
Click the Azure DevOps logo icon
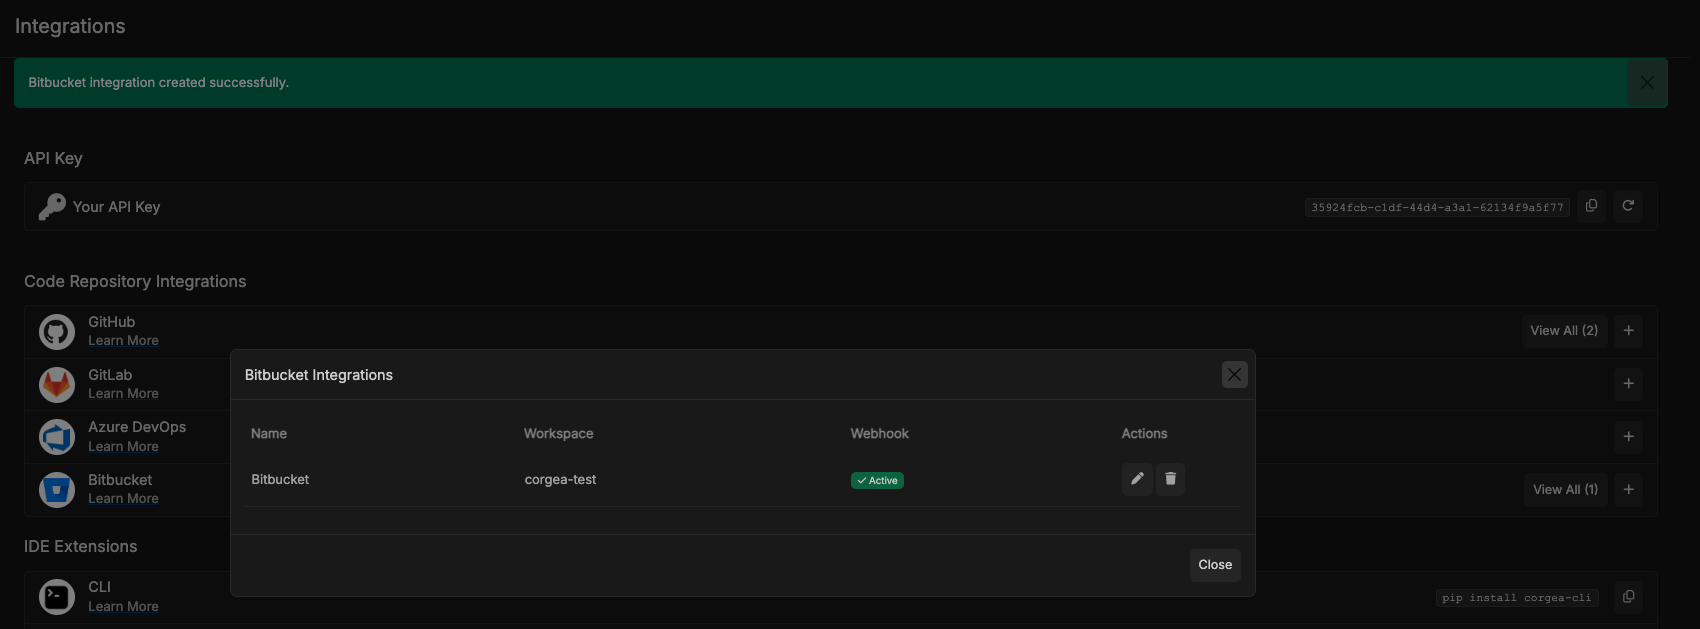(x=57, y=437)
